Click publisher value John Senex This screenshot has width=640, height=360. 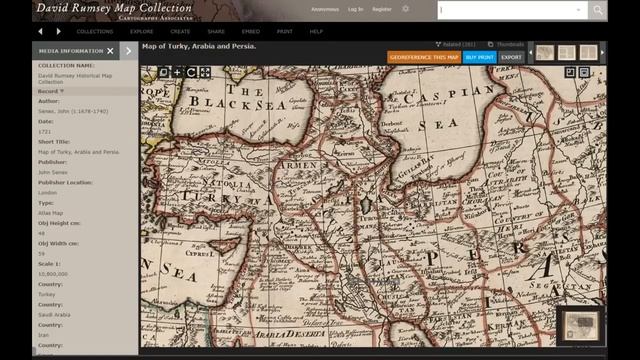coord(53,172)
